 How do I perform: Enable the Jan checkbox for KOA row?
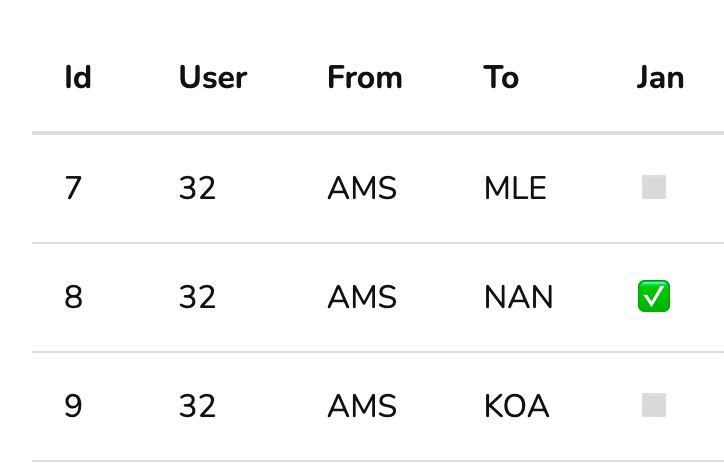pyautogui.click(x=654, y=406)
